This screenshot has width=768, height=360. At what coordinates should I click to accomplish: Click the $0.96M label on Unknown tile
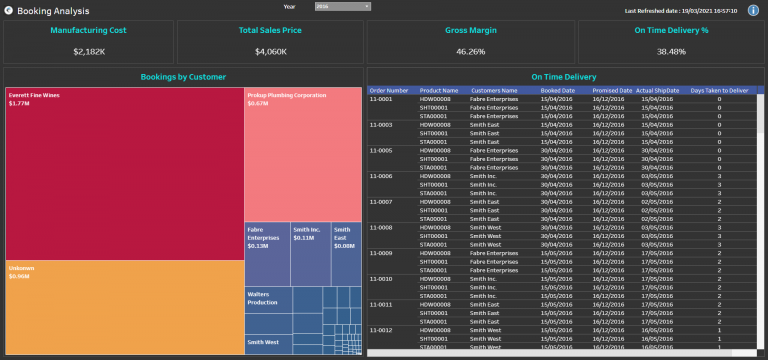pos(19,277)
